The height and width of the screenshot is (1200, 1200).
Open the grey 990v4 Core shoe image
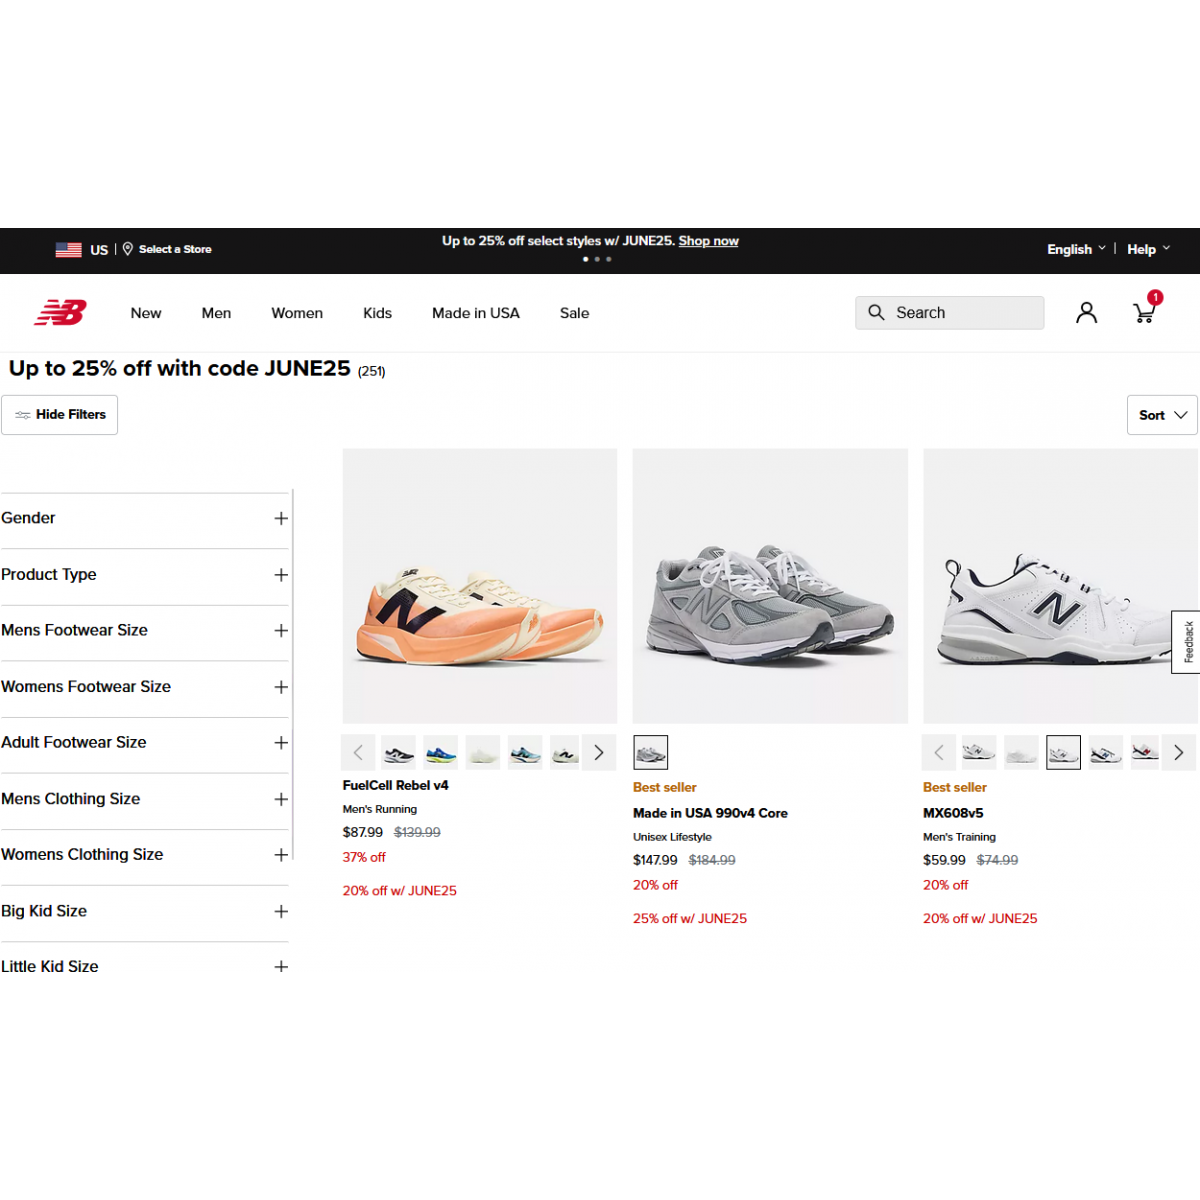[x=770, y=586]
